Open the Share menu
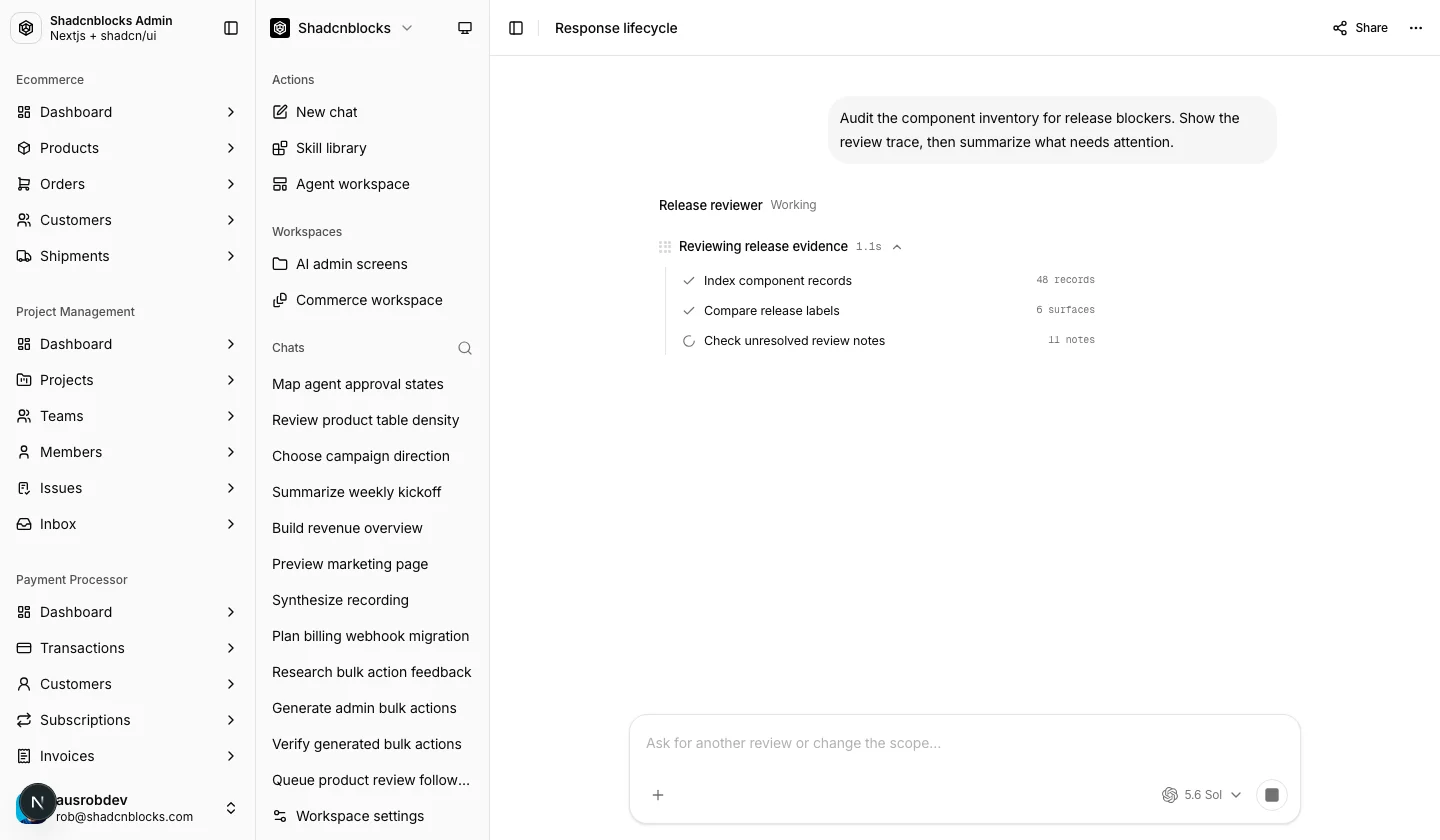The height and width of the screenshot is (840, 1440). click(x=1360, y=28)
